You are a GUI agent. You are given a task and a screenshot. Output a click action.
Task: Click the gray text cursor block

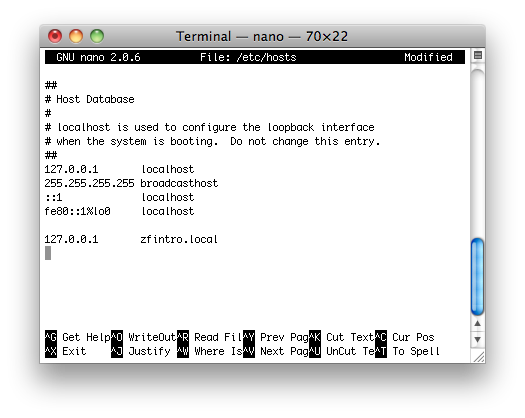coord(48,253)
